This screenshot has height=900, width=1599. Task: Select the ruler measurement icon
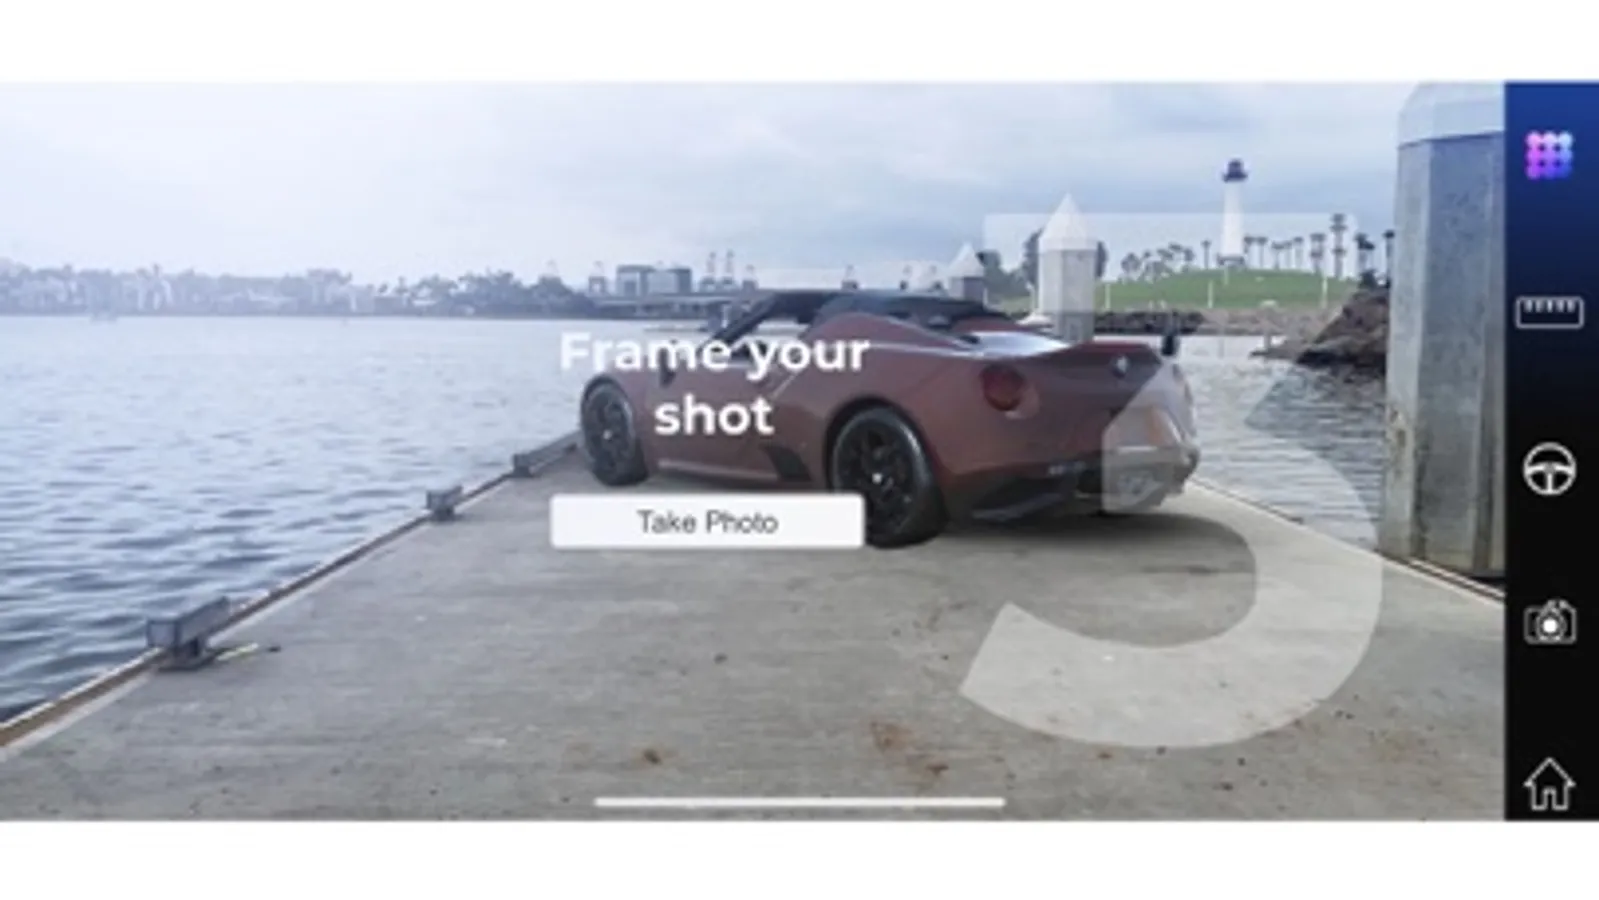point(1549,312)
